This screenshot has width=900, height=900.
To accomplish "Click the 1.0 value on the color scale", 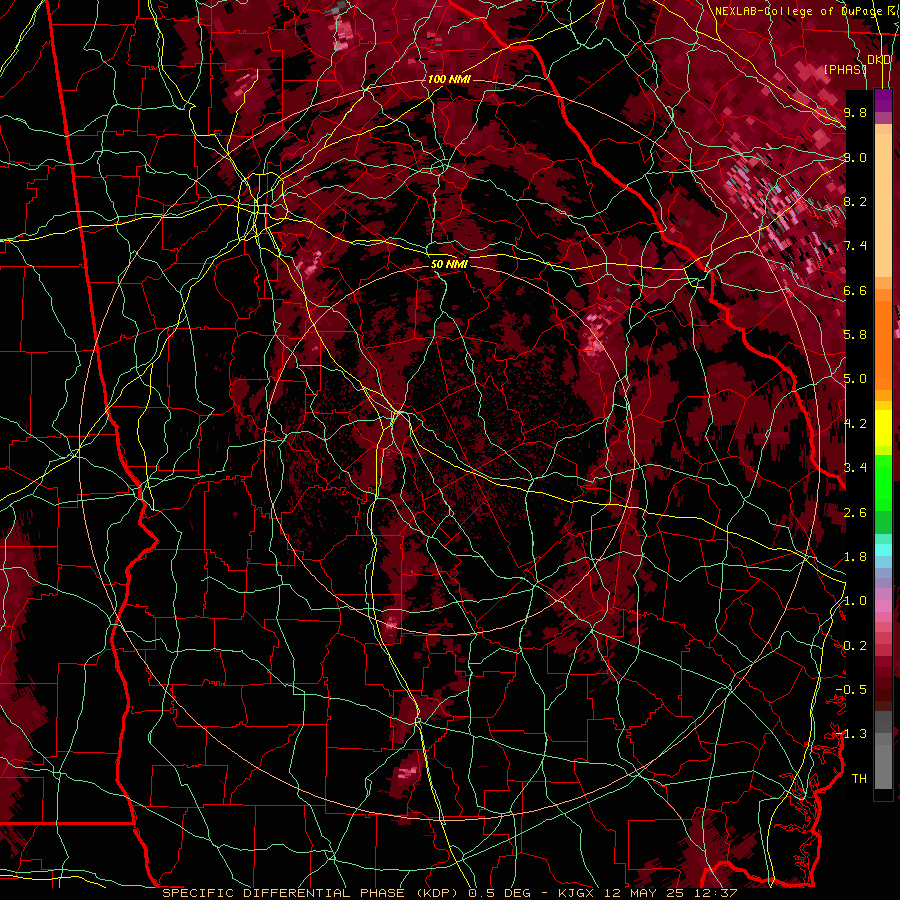I will pyautogui.click(x=855, y=601).
